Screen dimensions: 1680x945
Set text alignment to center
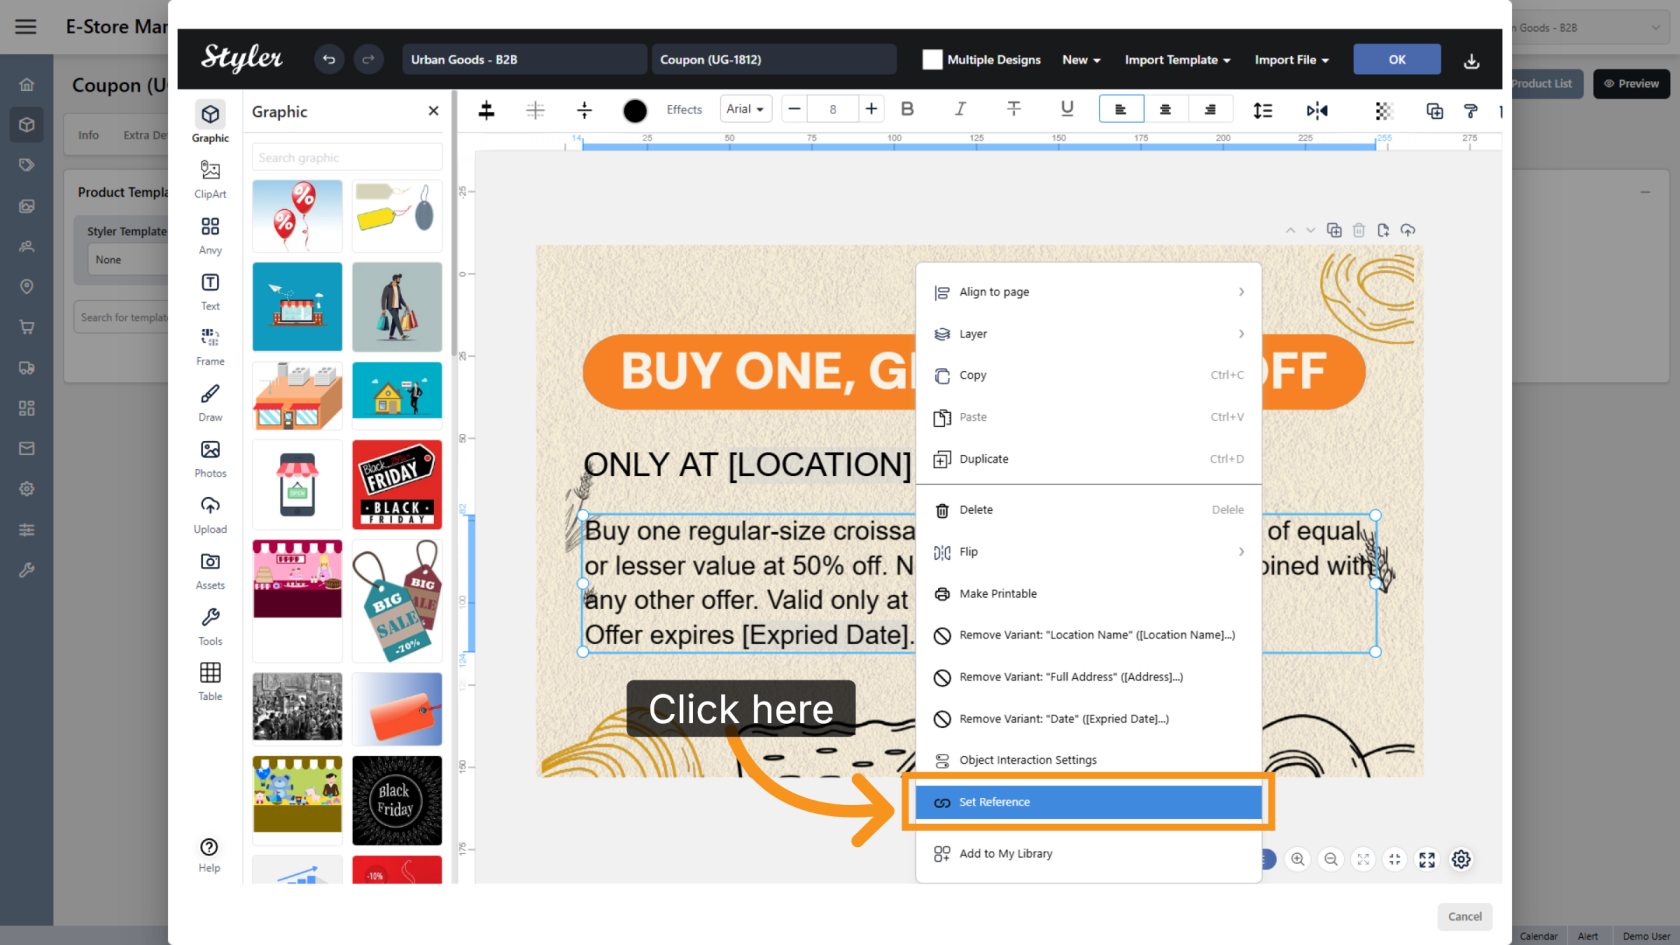tap(1165, 109)
